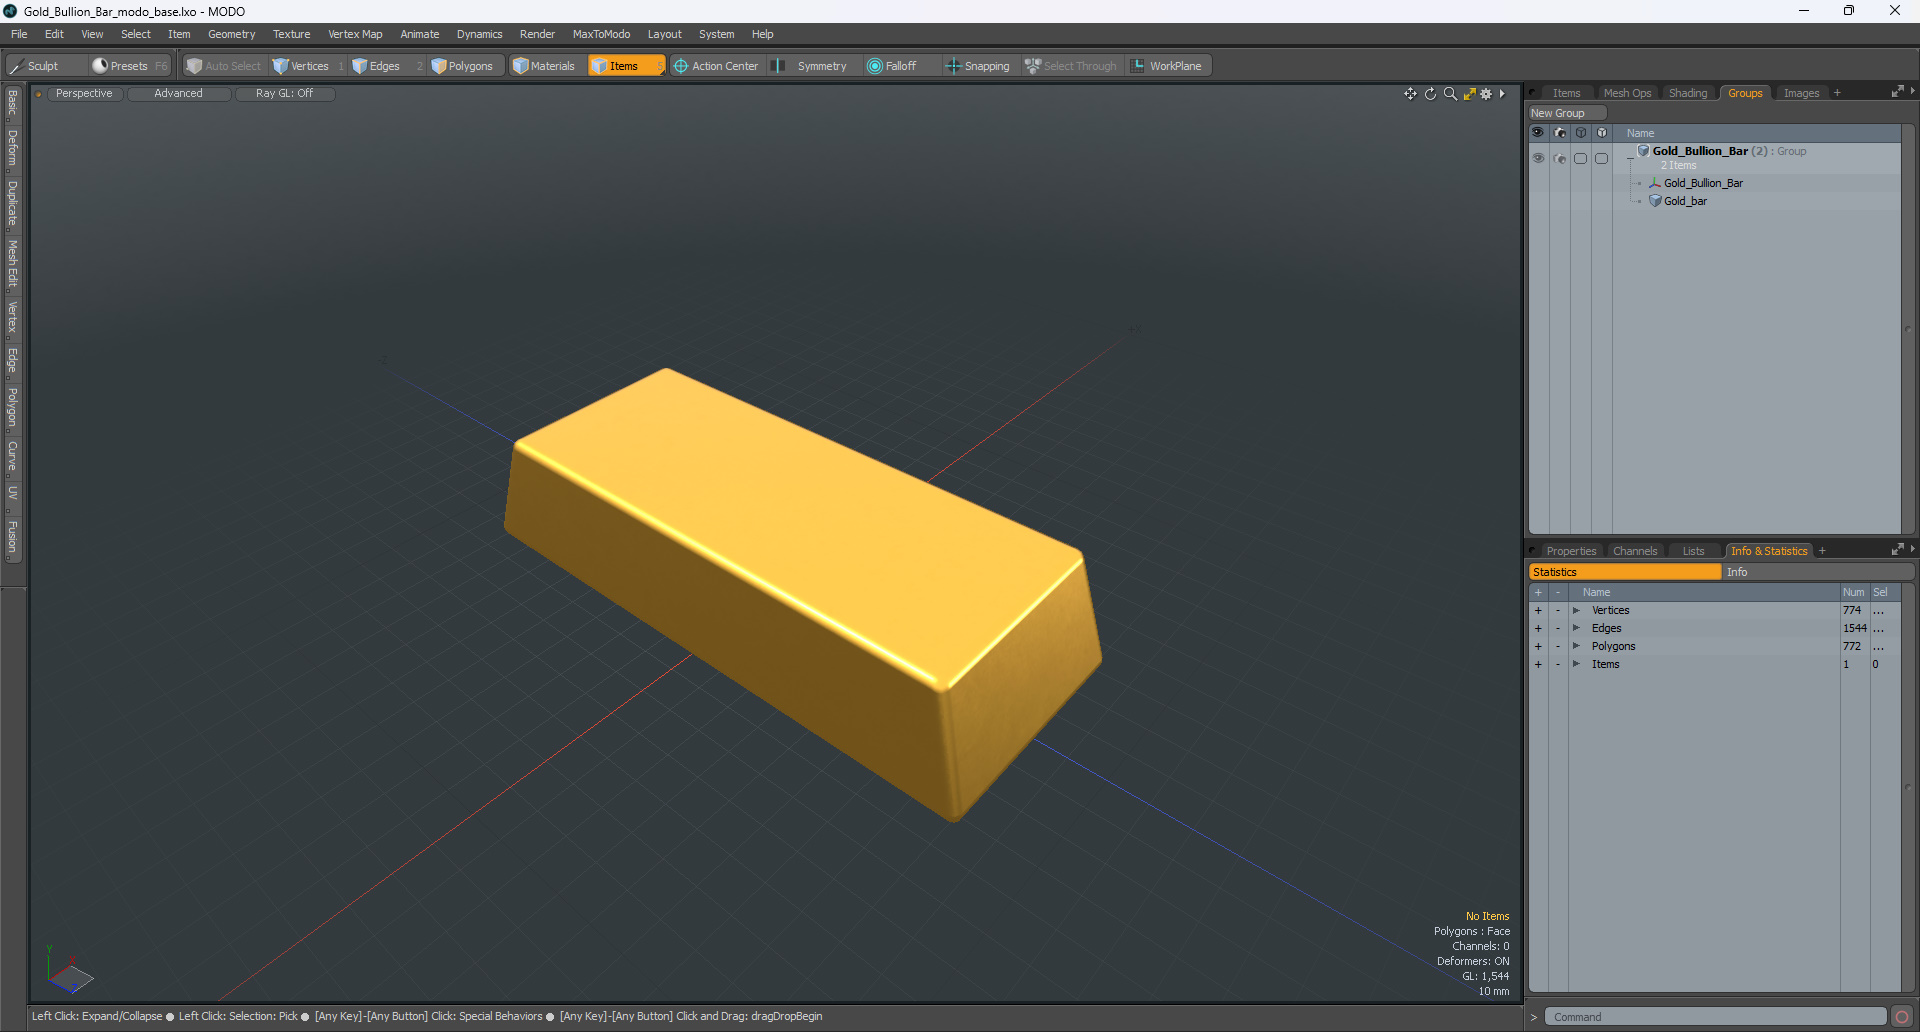Image resolution: width=1920 pixels, height=1032 pixels.
Task: Open the Action Center menu
Action: (x=716, y=66)
